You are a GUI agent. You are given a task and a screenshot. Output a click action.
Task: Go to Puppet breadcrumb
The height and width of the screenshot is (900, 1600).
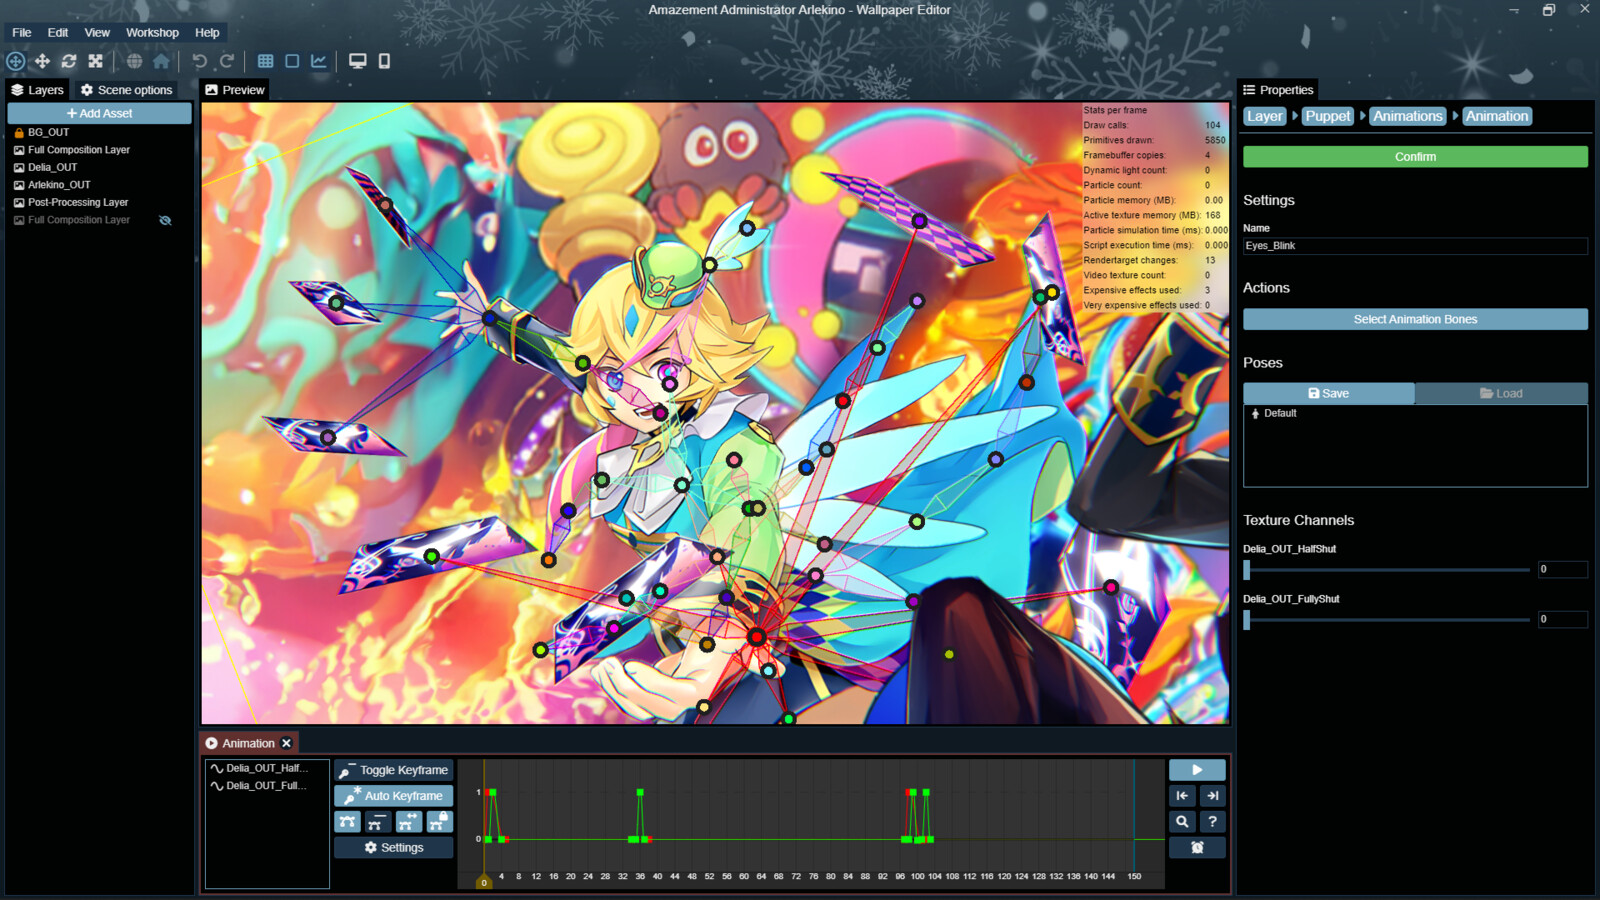click(1327, 116)
